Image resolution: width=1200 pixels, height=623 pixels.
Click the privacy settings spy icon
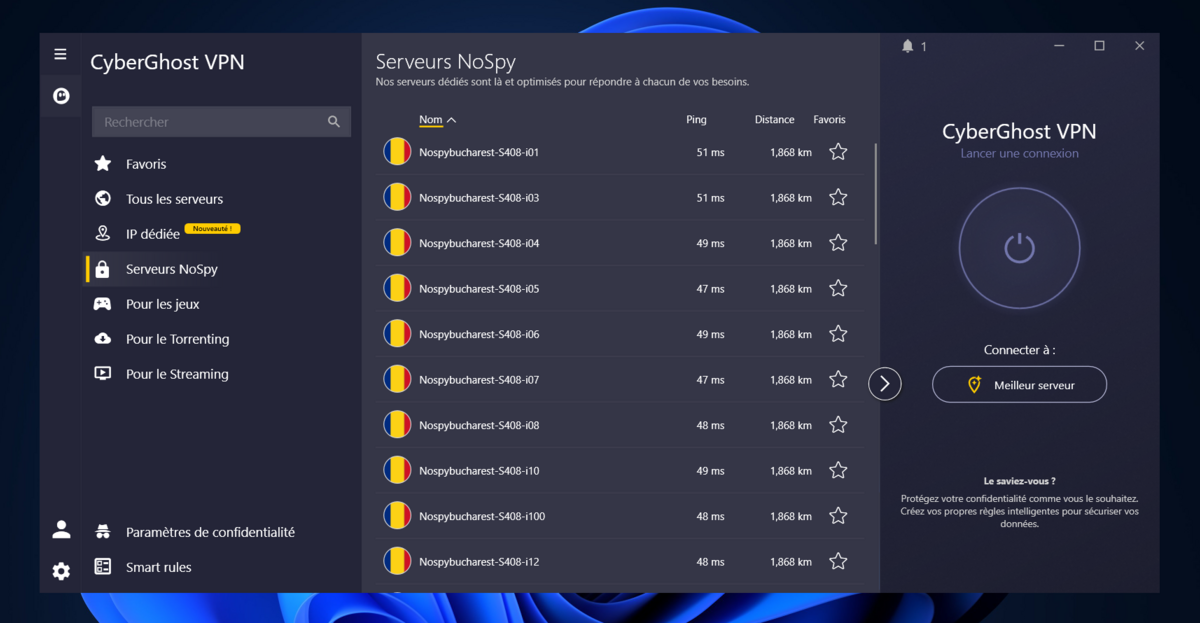pyautogui.click(x=102, y=531)
